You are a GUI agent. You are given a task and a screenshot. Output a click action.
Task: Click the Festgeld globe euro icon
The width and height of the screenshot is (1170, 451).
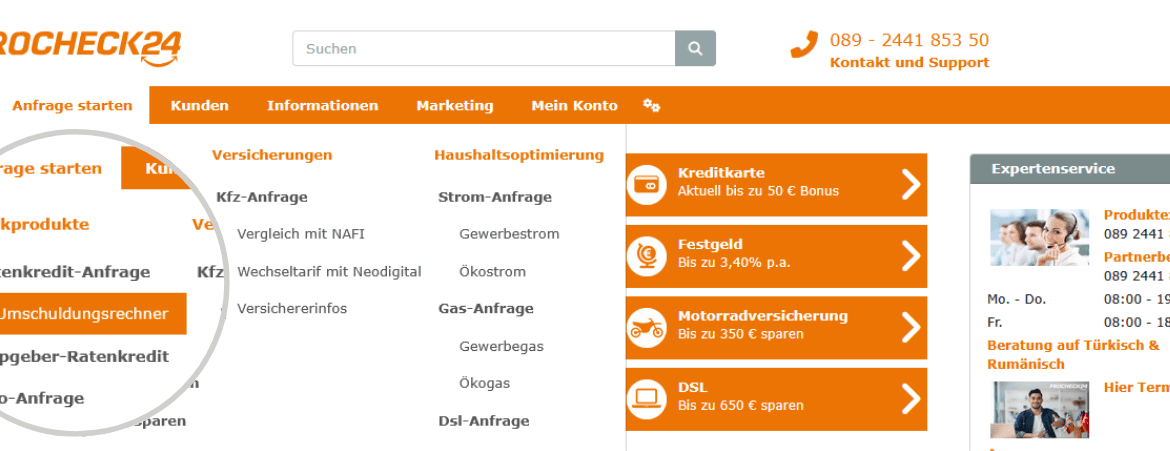646,256
